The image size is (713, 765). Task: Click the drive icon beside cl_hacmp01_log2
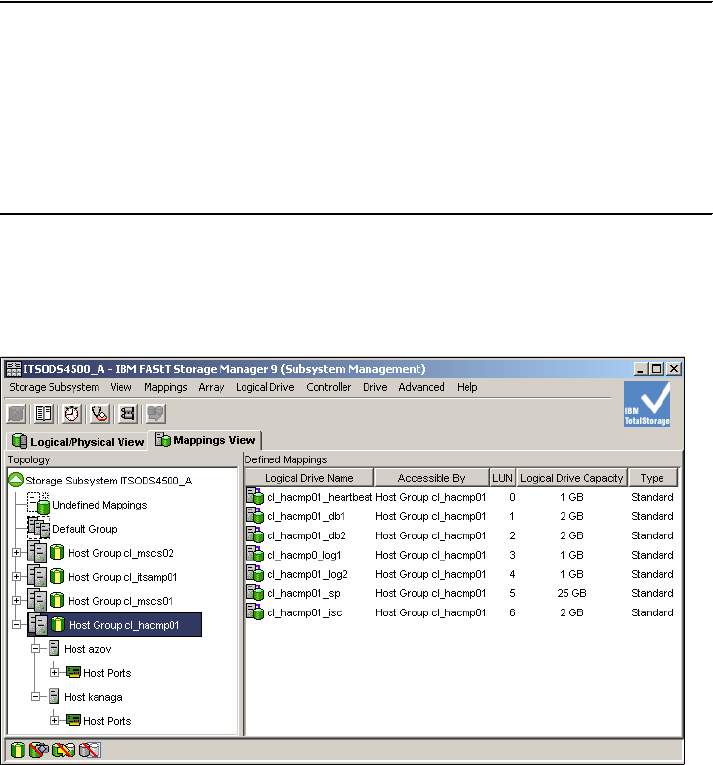pyautogui.click(x=255, y=573)
